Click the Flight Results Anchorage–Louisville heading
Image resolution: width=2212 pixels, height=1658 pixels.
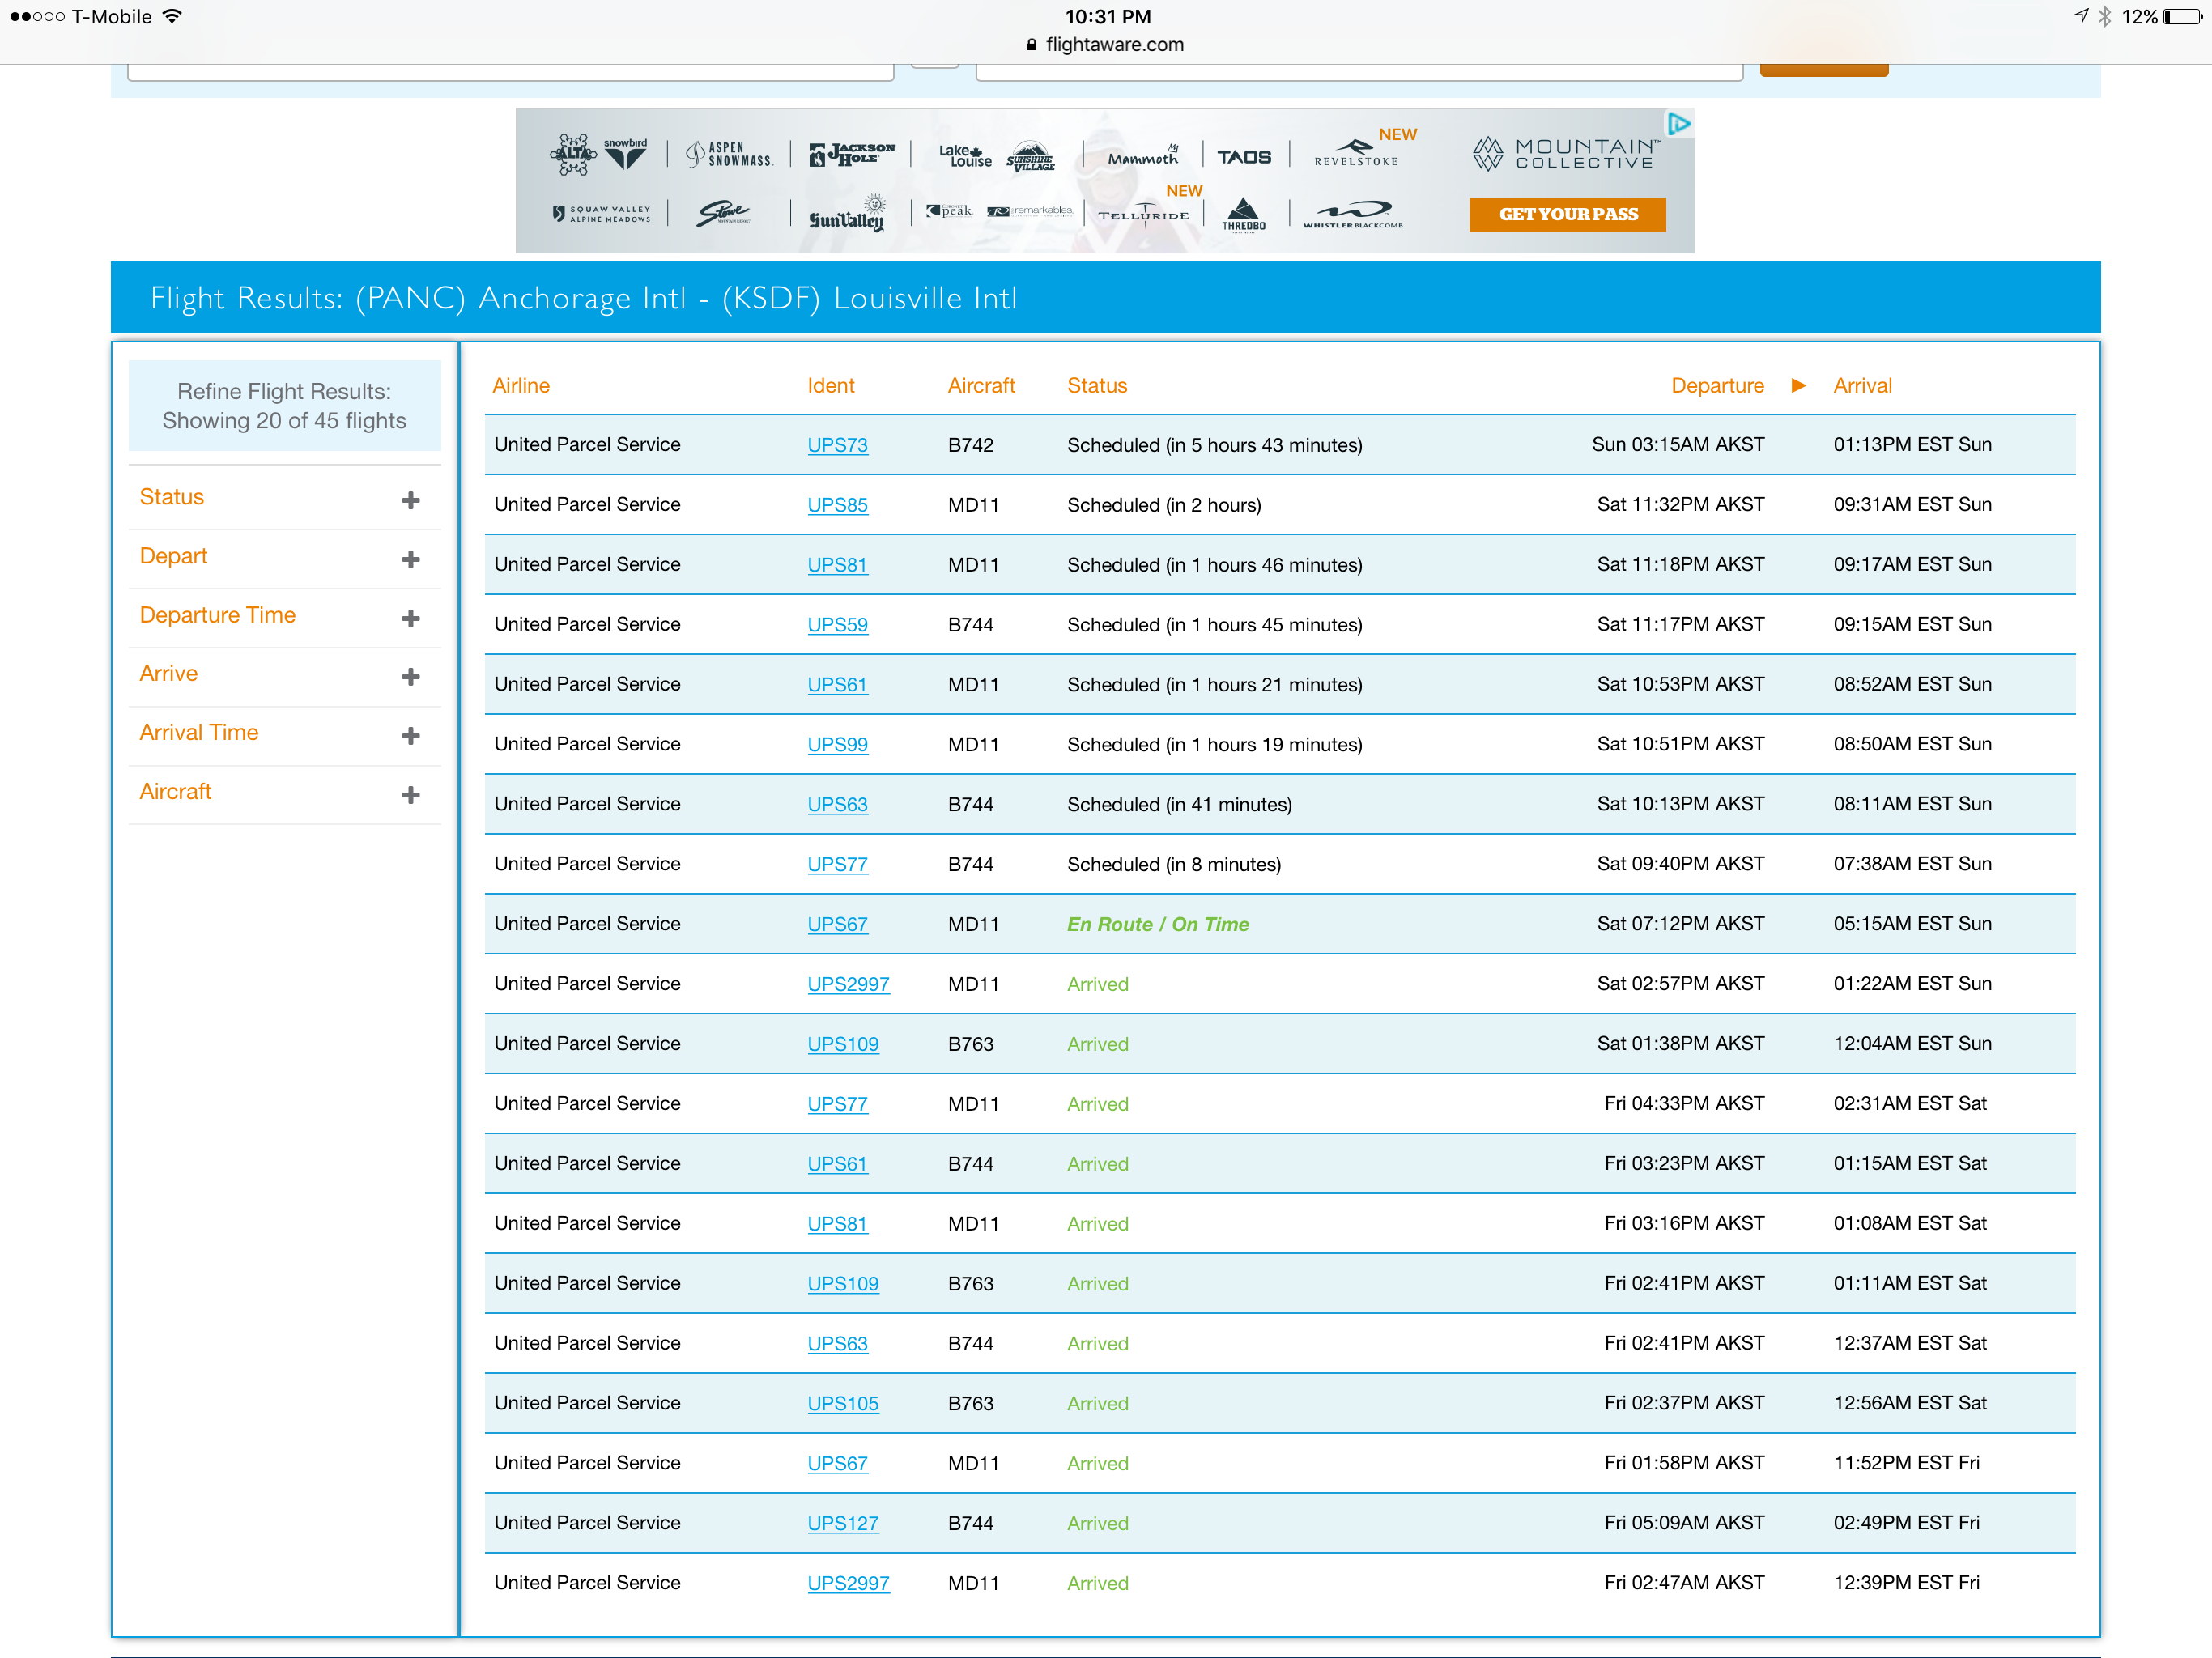click(583, 298)
